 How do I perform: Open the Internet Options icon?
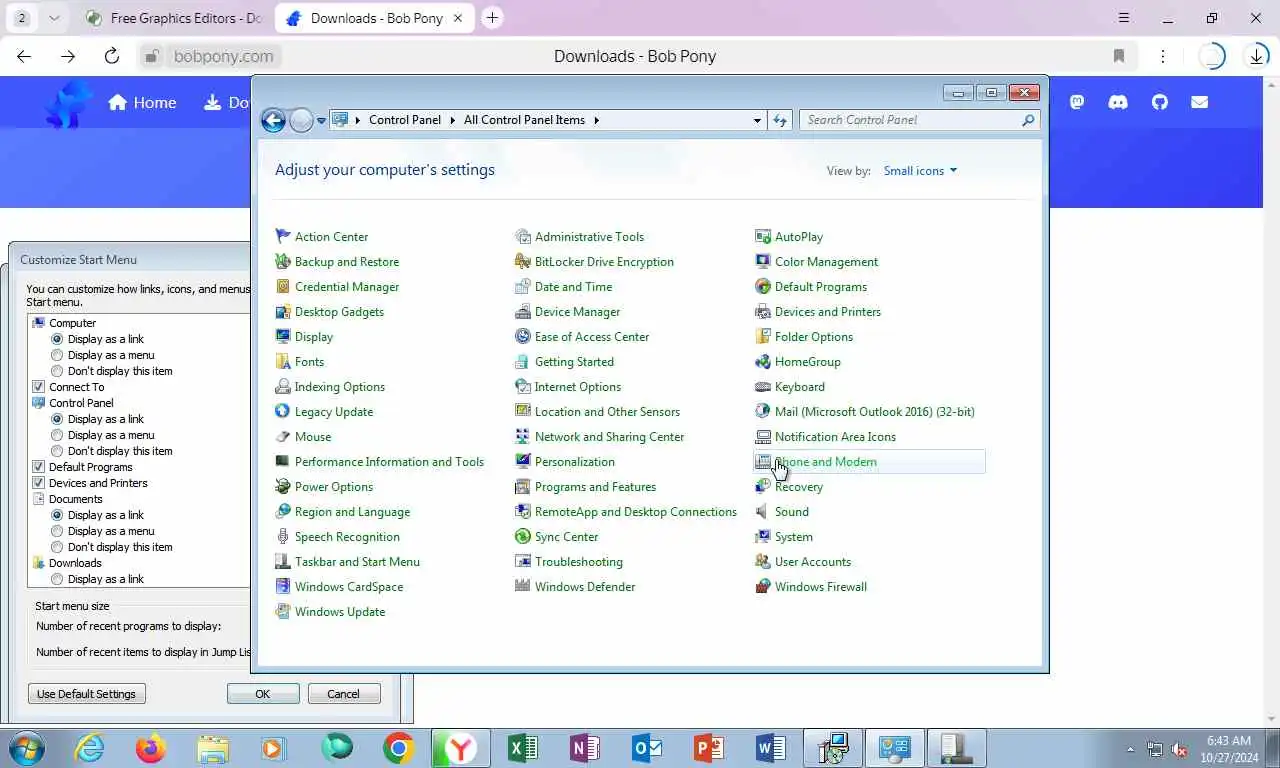523,387
